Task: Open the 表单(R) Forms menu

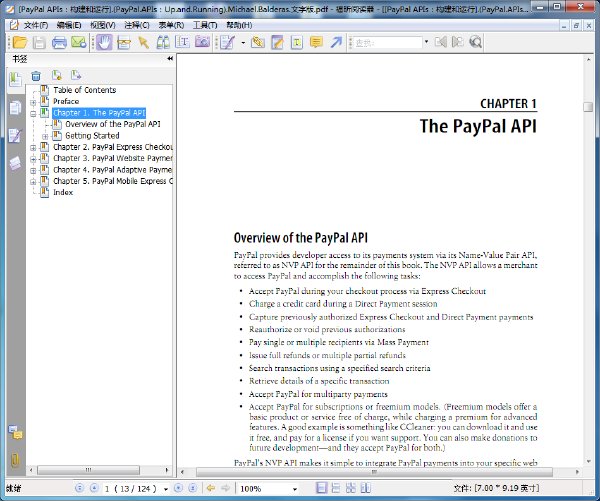Action: coord(171,25)
